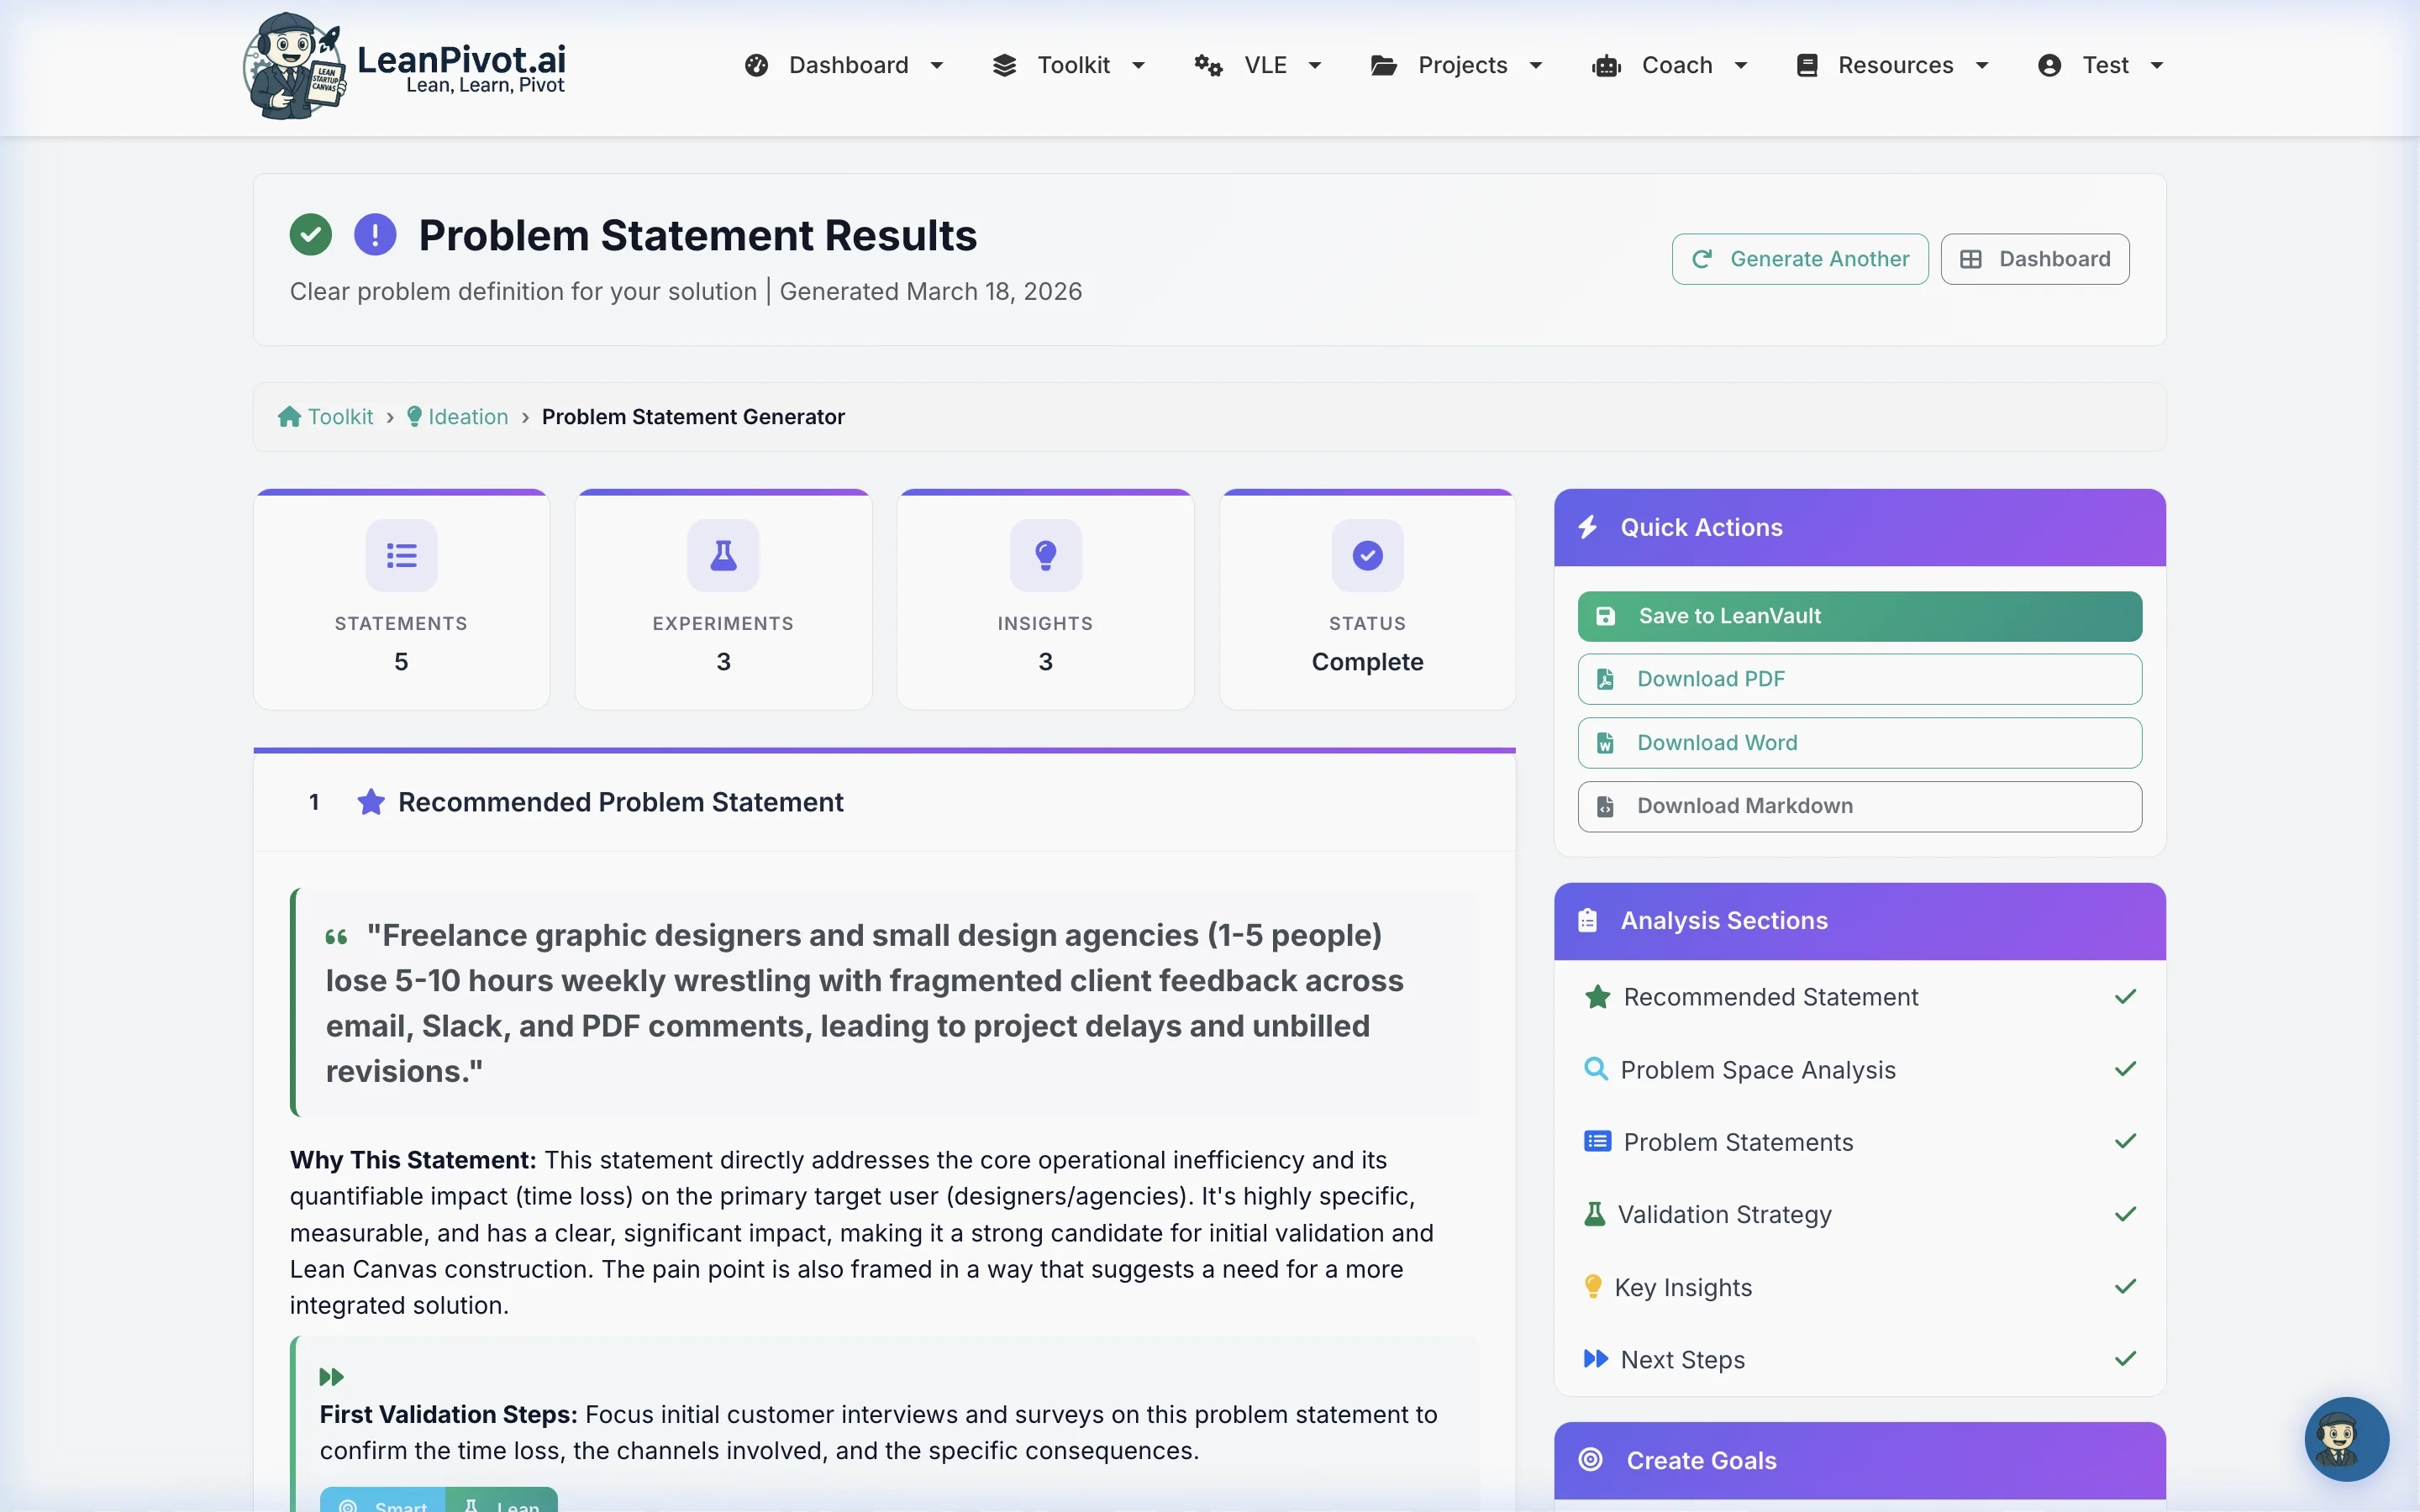Click the completion checkmark beside Validation Strategy

tap(2126, 1214)
